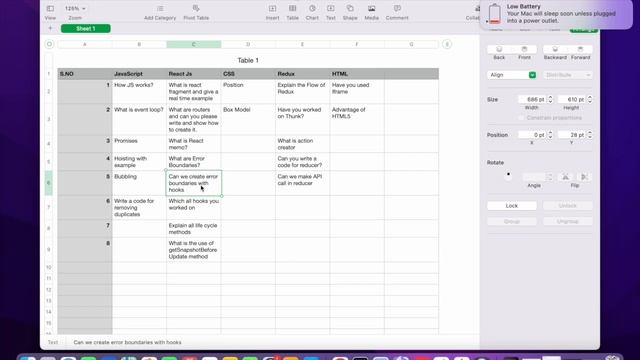Click the Unlock button
This screenshot has height=360, width=640.
pyautogui.click(x=567, y=206)
